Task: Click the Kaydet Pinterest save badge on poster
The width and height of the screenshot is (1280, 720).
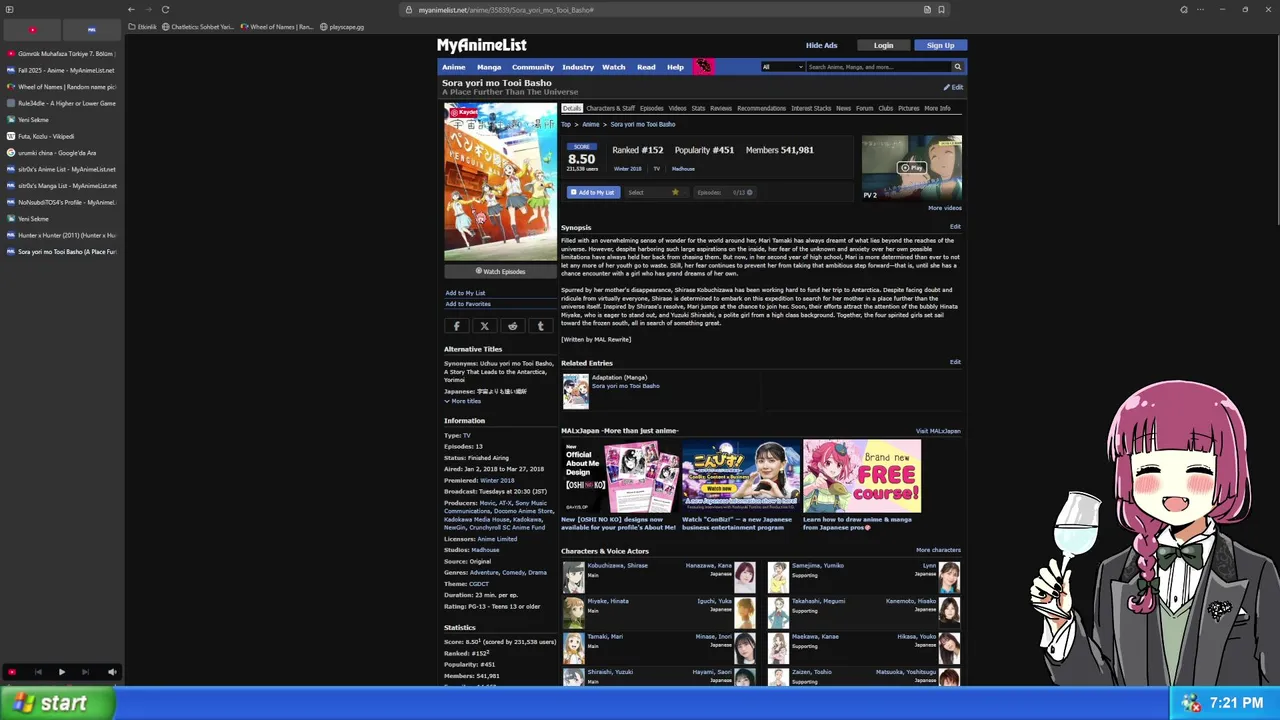Action: click(x=464, y=112)
